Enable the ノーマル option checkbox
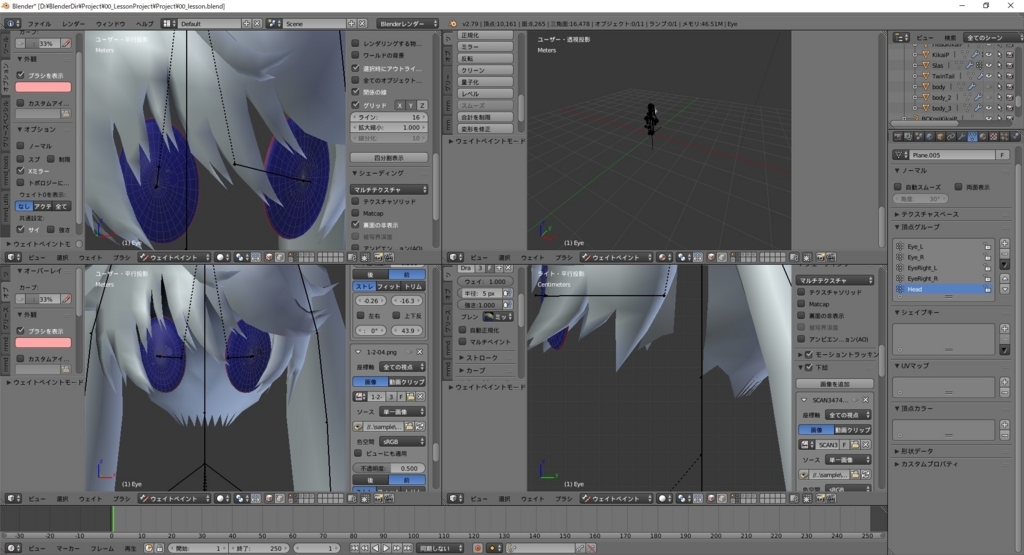 (x=21, y=146)
